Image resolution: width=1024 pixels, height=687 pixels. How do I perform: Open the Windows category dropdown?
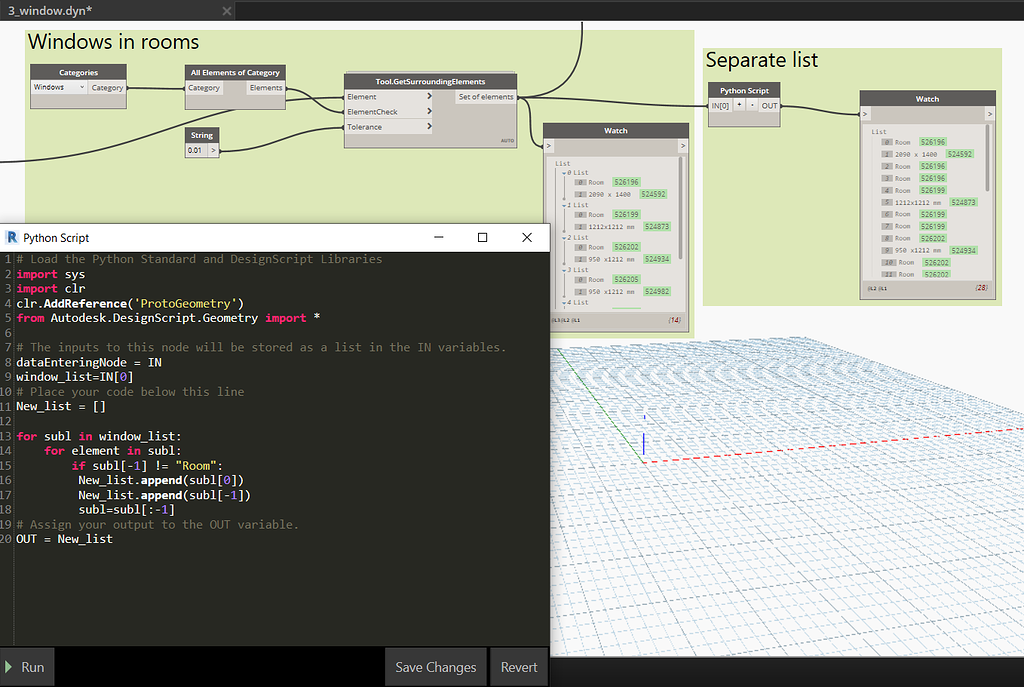58,87
